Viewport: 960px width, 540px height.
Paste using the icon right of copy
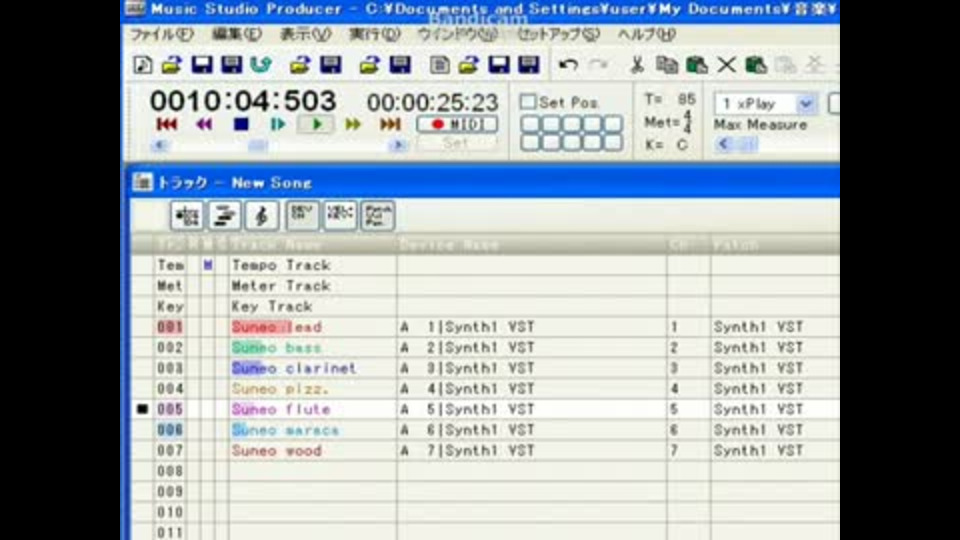coord(696,64)
